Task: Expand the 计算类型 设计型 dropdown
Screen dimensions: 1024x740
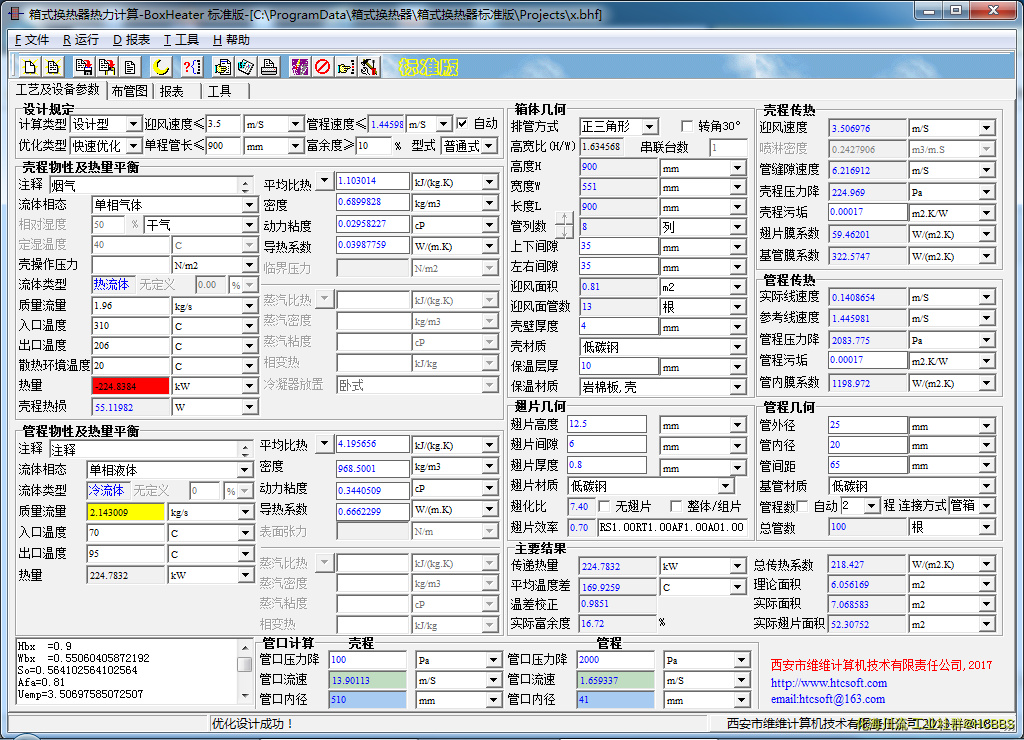Action: tap(133, 124)
